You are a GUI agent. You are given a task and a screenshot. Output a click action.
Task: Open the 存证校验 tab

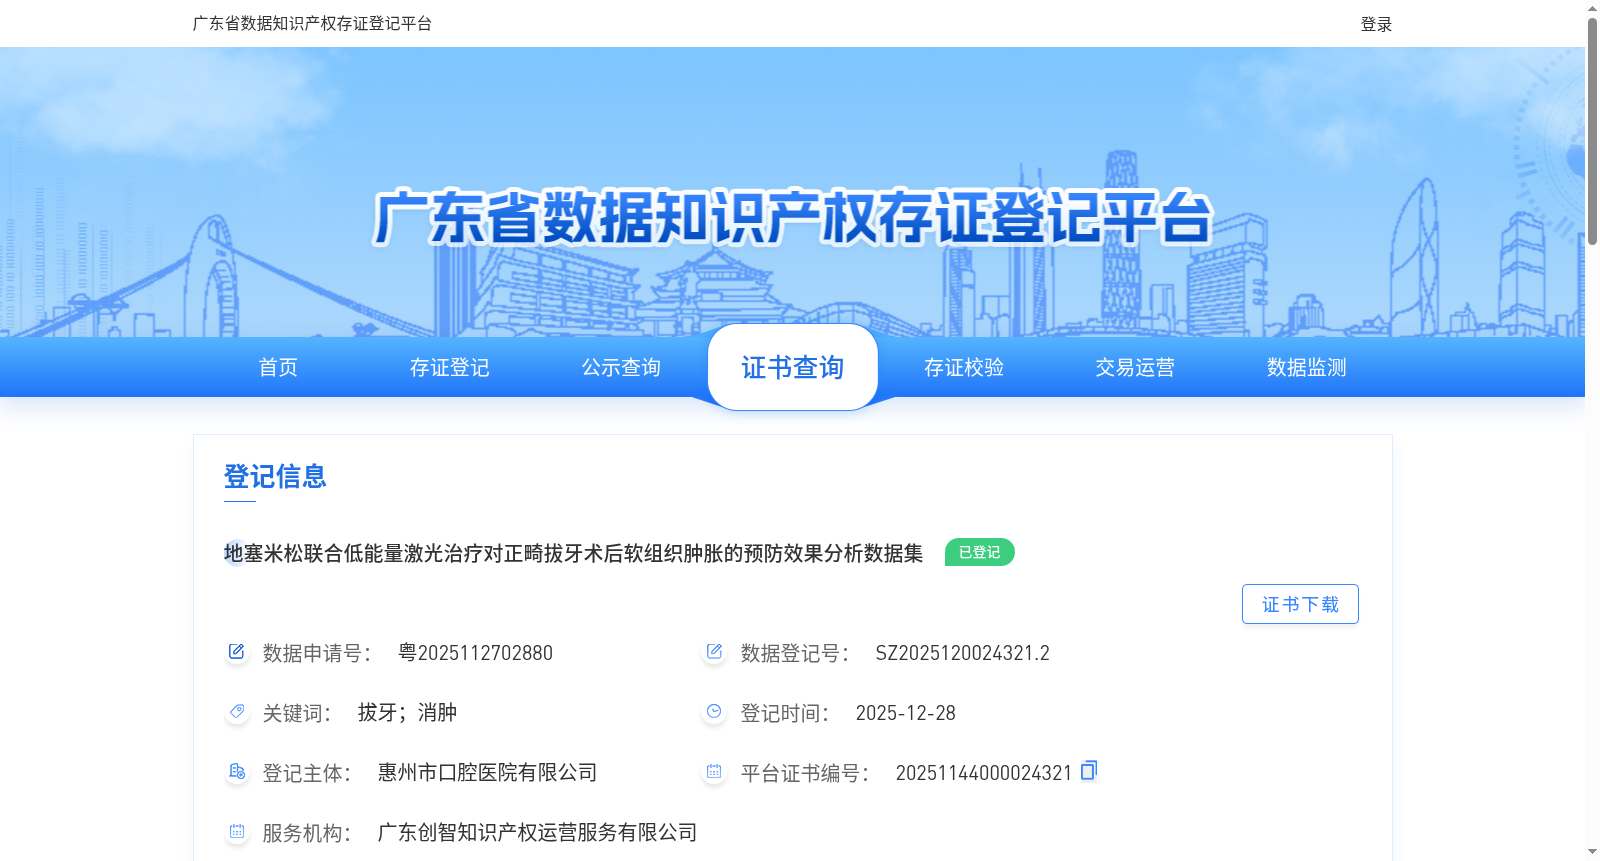(x=964, y=367)
